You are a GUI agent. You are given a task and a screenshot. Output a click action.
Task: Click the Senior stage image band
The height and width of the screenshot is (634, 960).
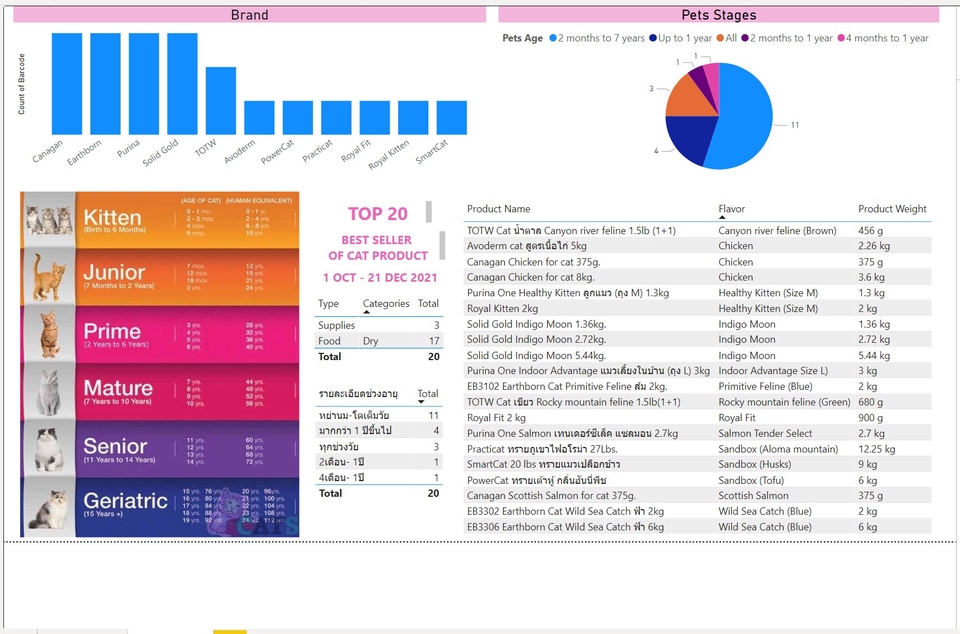click(160, 448)
